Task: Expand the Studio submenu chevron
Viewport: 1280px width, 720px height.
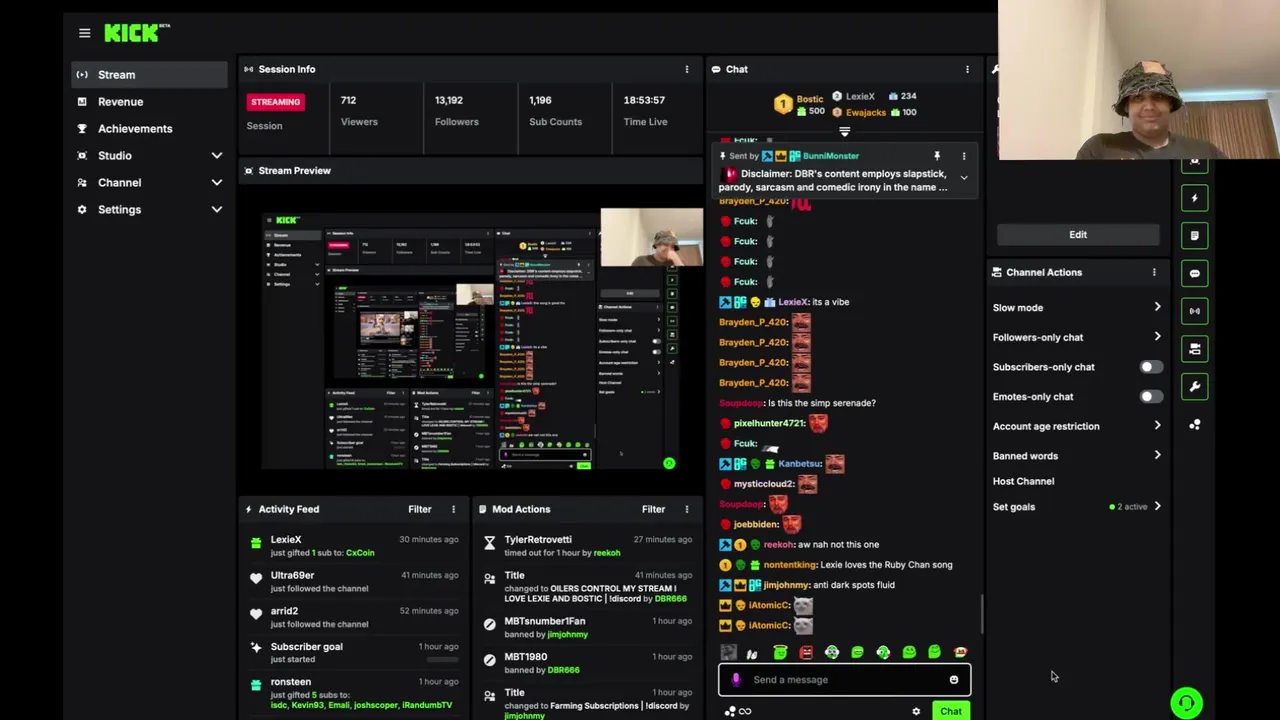Action: 216,155
